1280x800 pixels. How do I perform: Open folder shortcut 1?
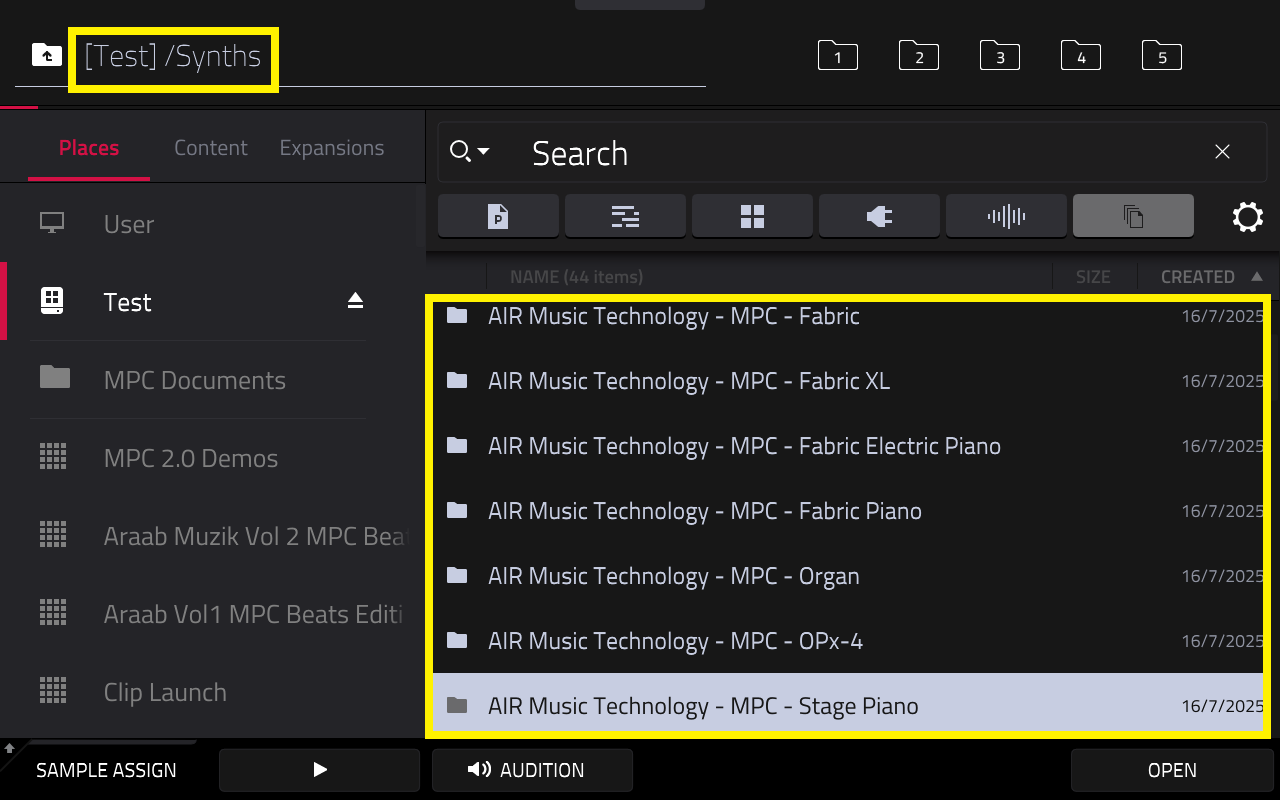point(838,56)
